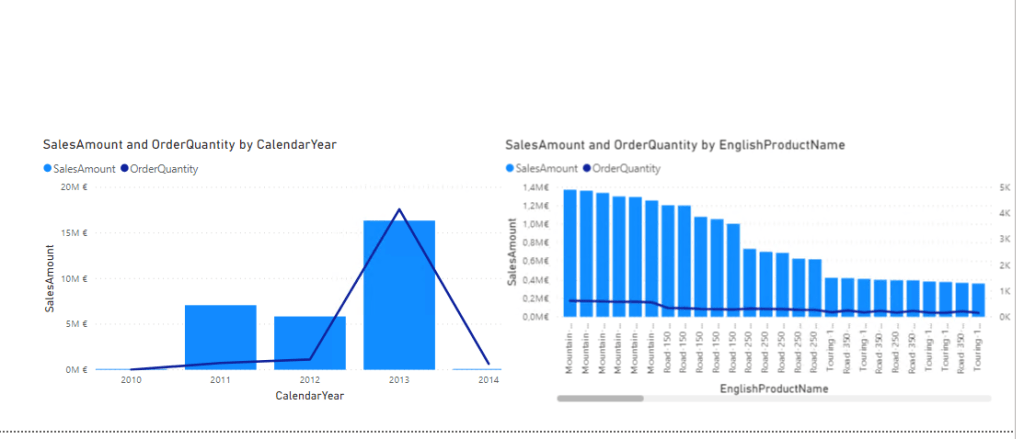
Task: Click SalesAmount legend marker in CalendarYear chart
Action: [x=48, y=169]
